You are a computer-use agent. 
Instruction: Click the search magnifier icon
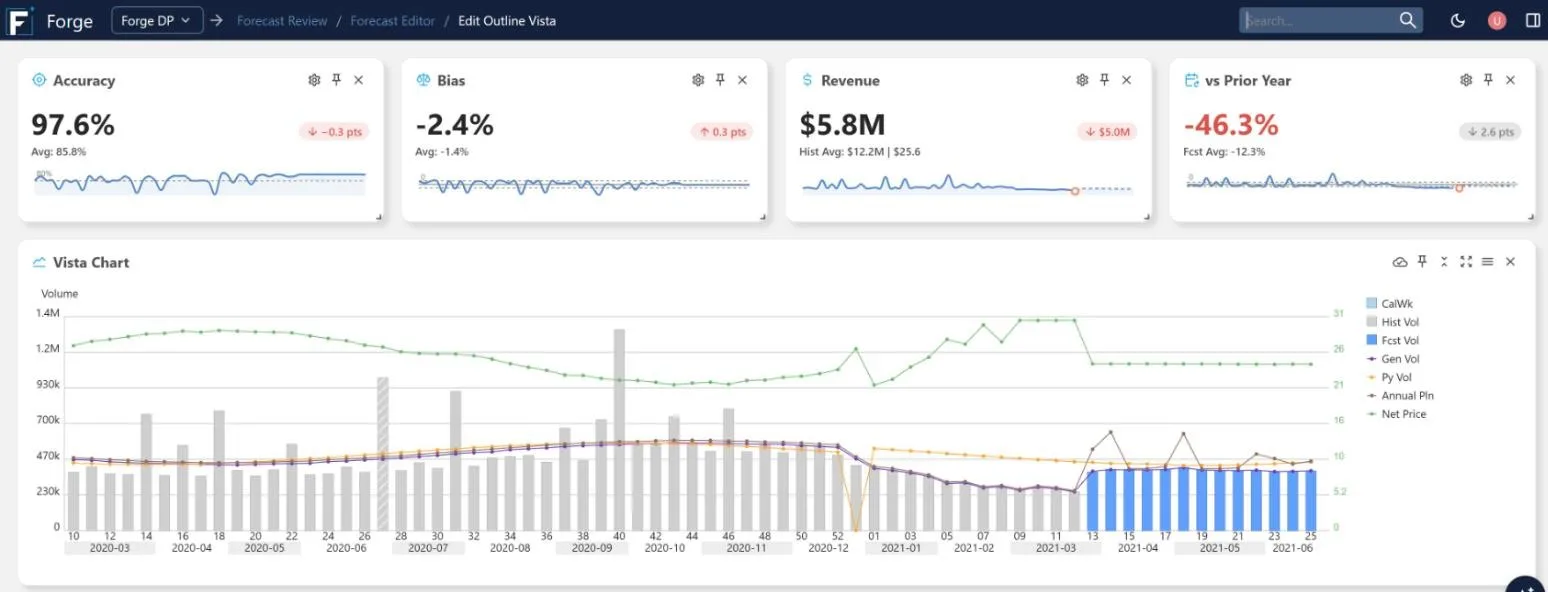click(1408, 20)
